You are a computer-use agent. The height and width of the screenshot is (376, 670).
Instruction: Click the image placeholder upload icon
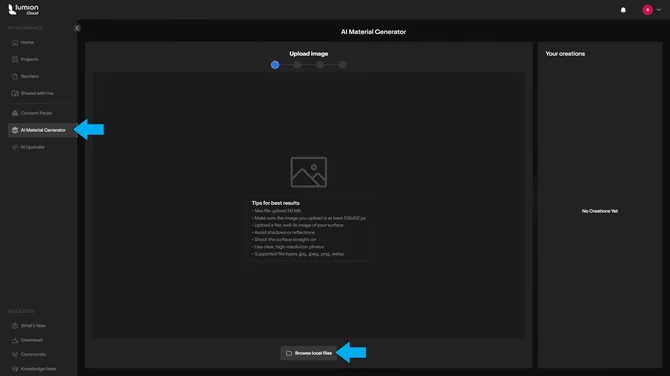pyautogui.click(x=309, y=172)
